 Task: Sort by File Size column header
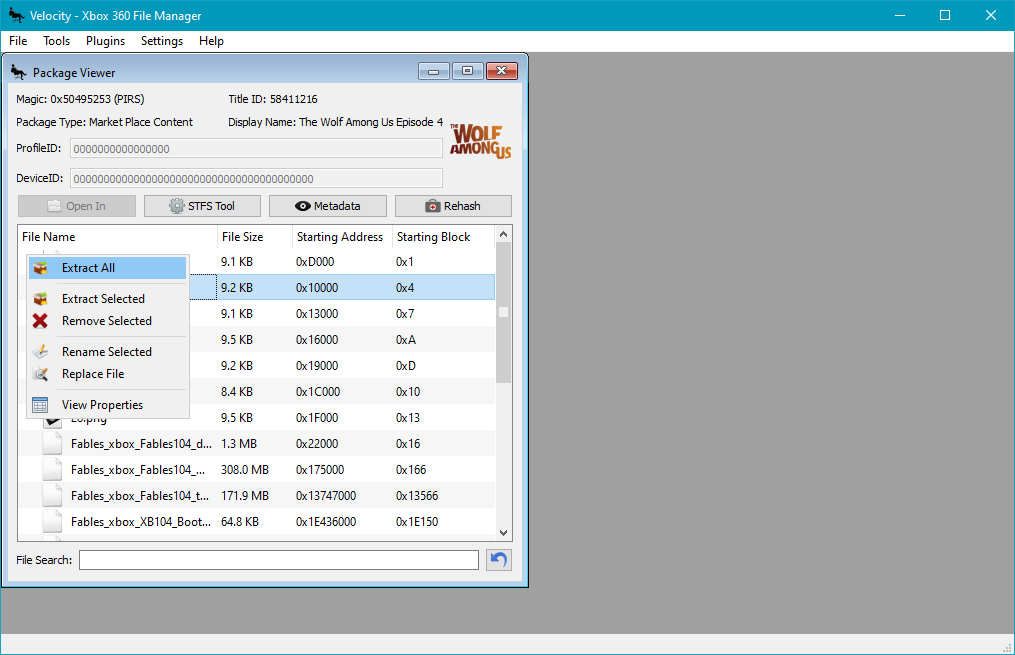pos(254,237)
